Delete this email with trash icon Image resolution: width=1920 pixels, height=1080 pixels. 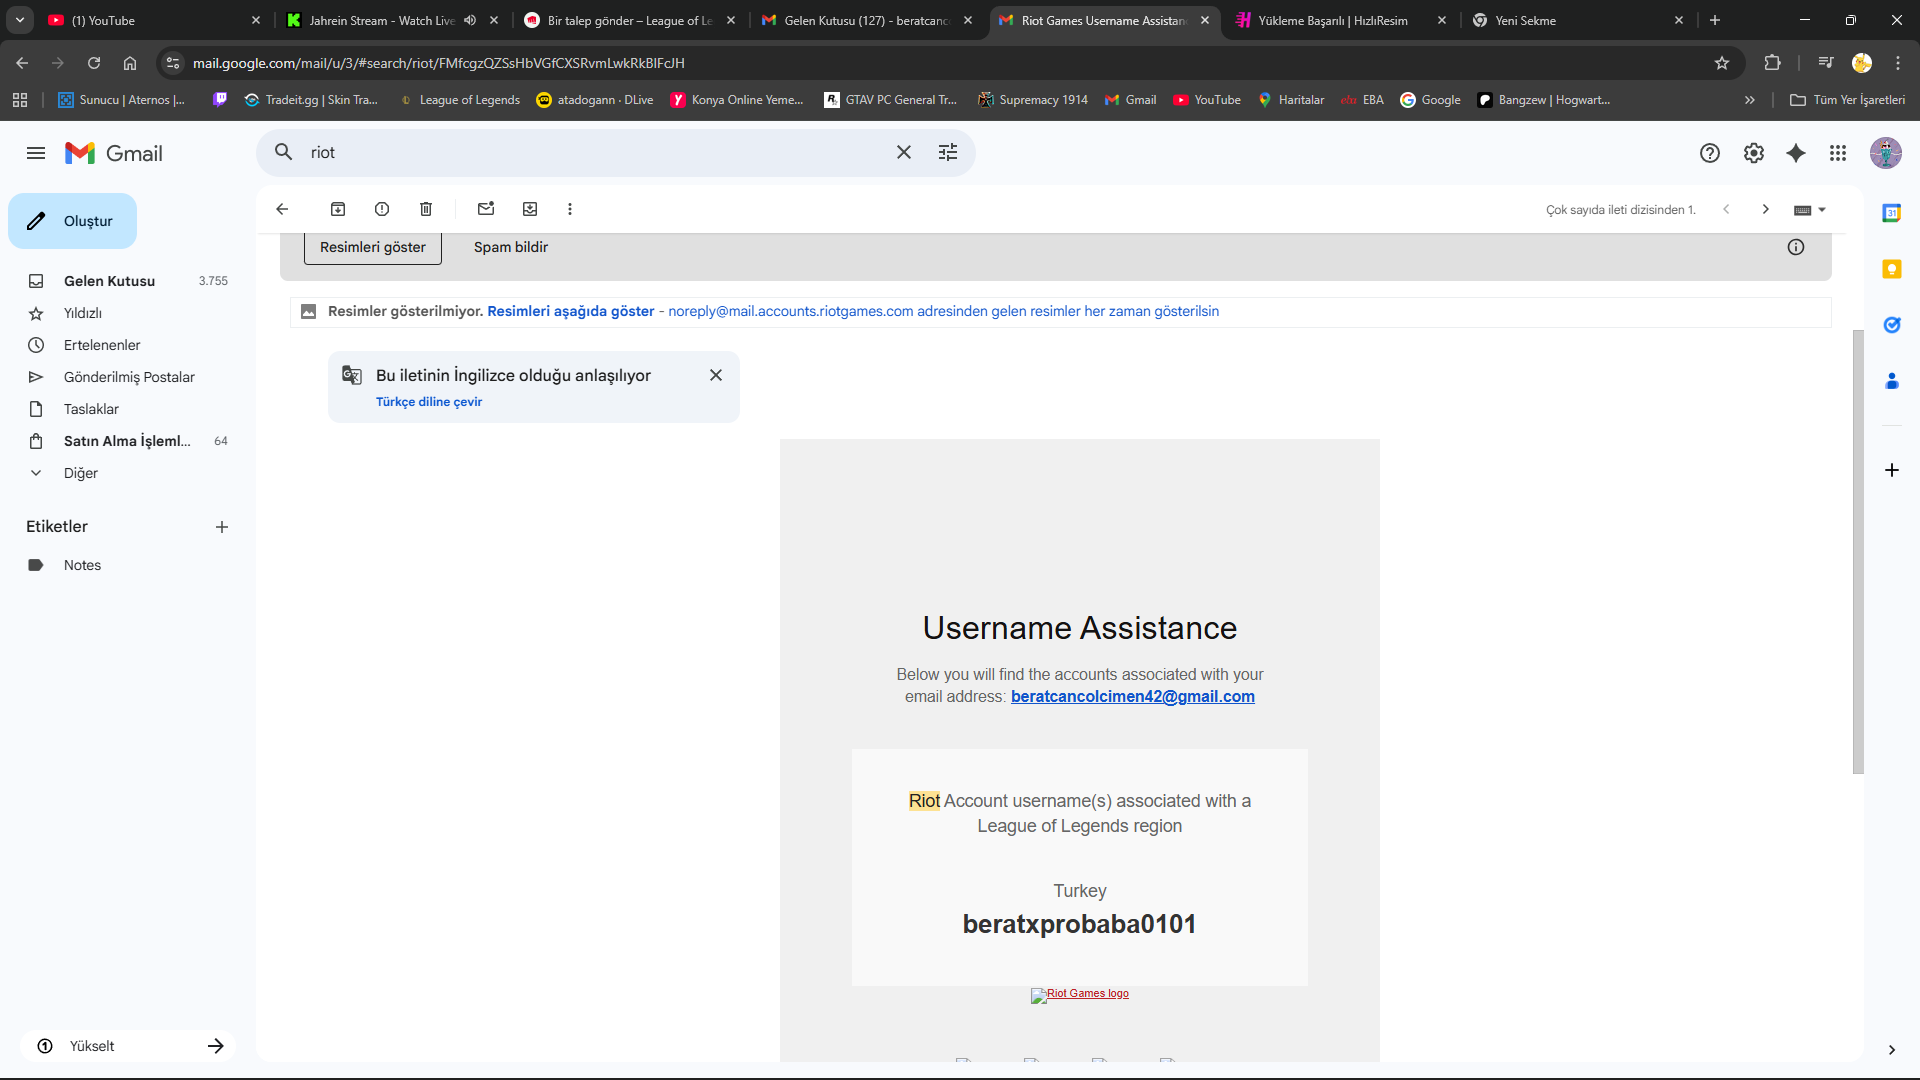click(x=426, y=209)
